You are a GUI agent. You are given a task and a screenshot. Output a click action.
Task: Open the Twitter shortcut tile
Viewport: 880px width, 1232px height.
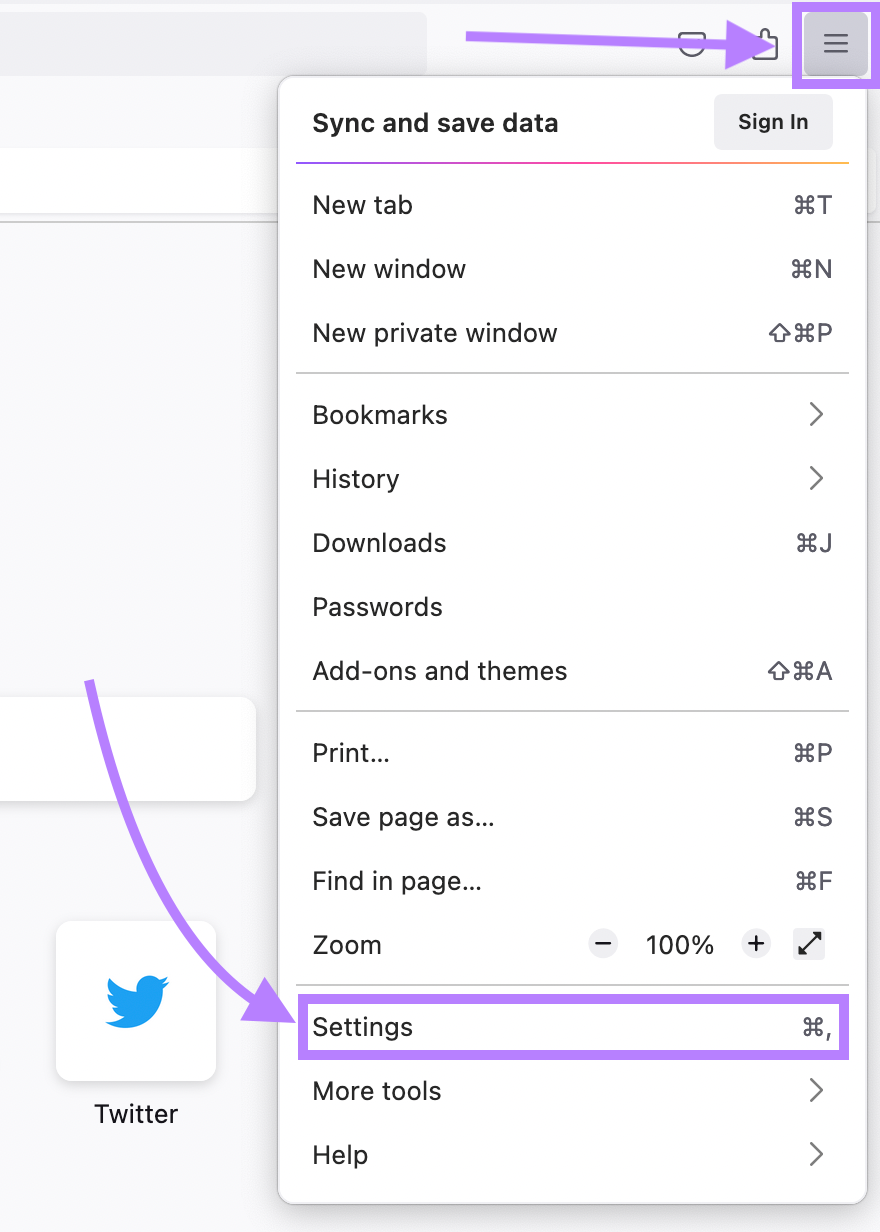pyautogui.click(x=136, y=1001)
